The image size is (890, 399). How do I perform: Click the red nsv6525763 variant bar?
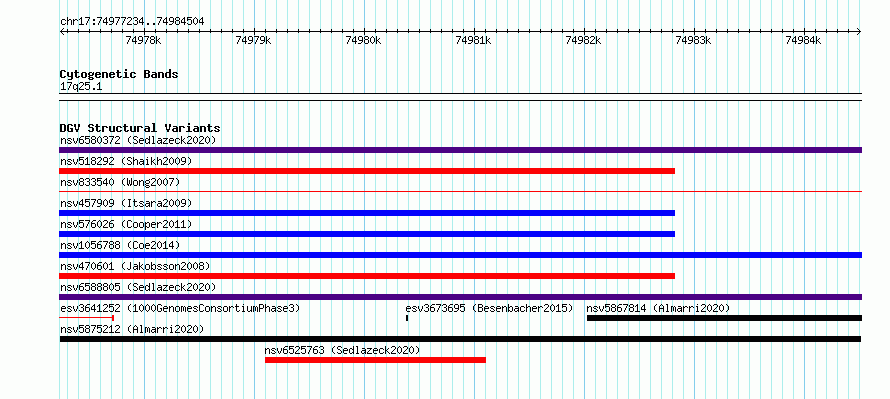(x=375, y=360)
